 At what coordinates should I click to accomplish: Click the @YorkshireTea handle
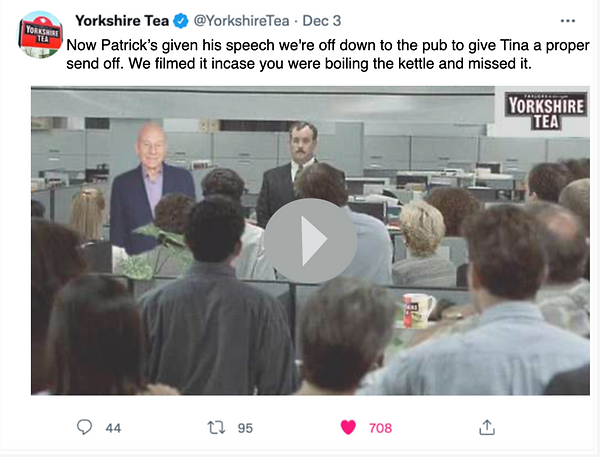click(x=241, y=21)
